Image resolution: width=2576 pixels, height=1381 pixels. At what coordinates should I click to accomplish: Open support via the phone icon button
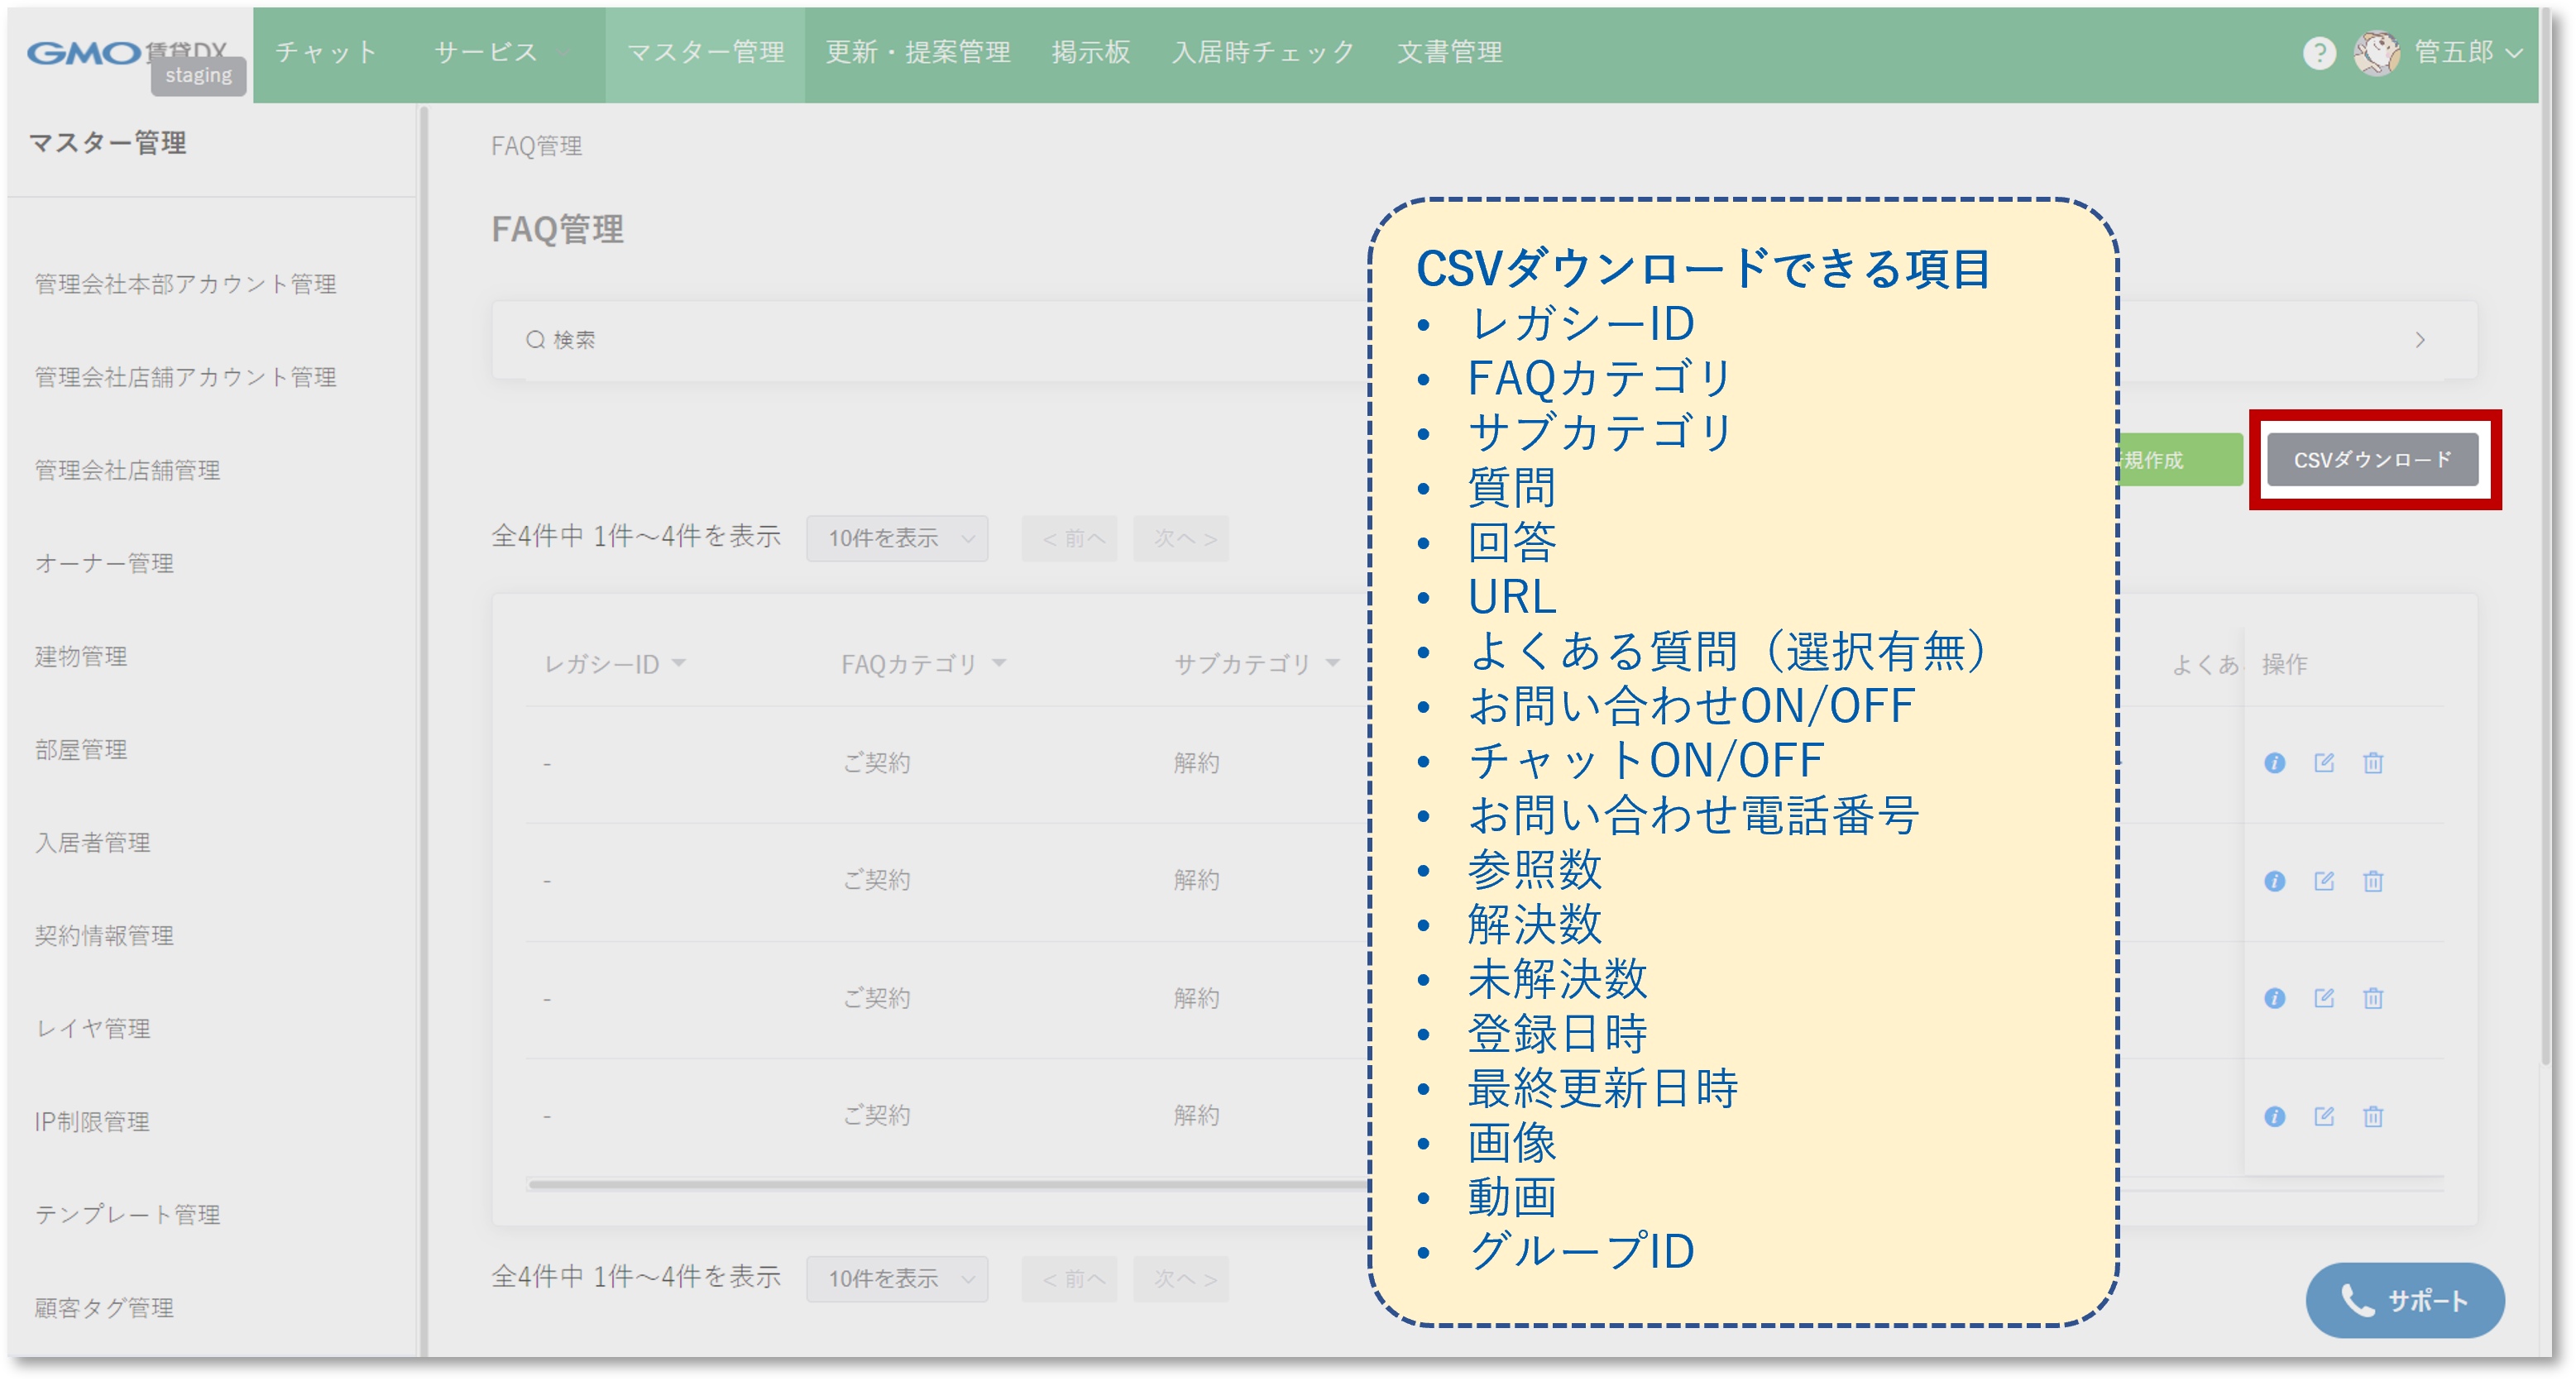2405,1301
